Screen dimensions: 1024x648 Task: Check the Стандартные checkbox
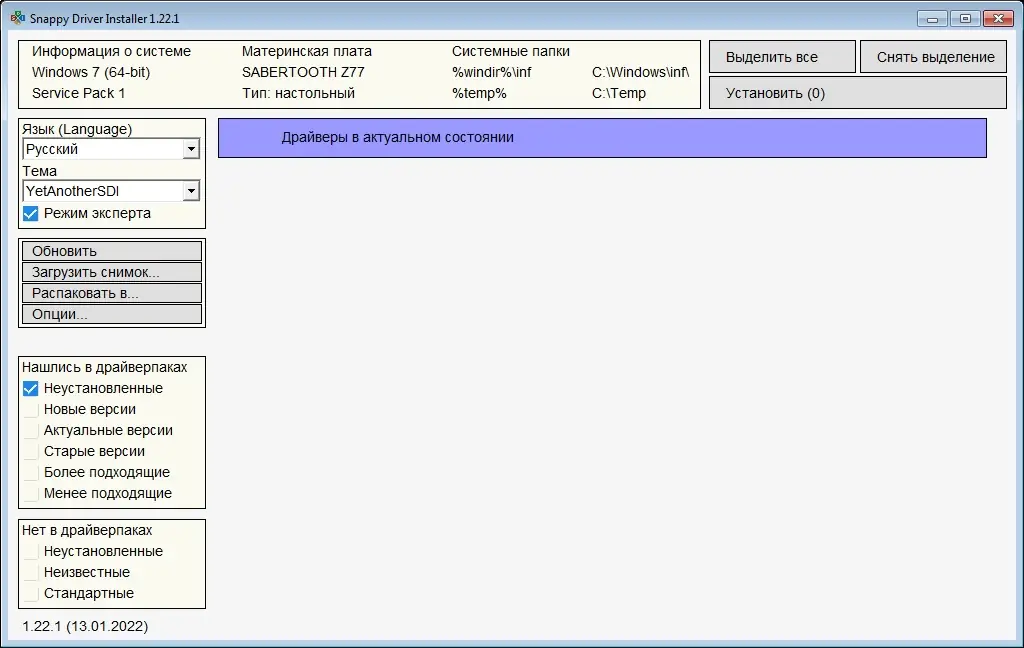pyautogui.click(x=30, y=593)
